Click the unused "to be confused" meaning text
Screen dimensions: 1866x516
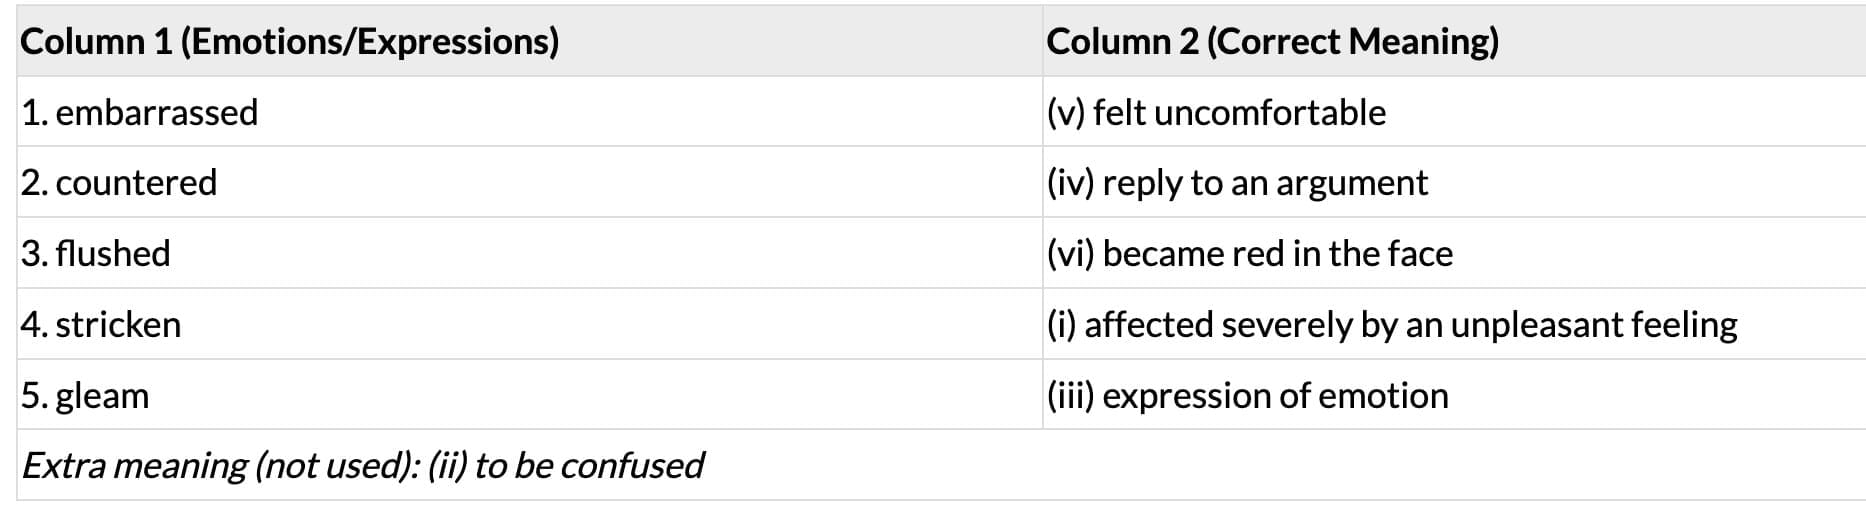[x=589, y=466]
